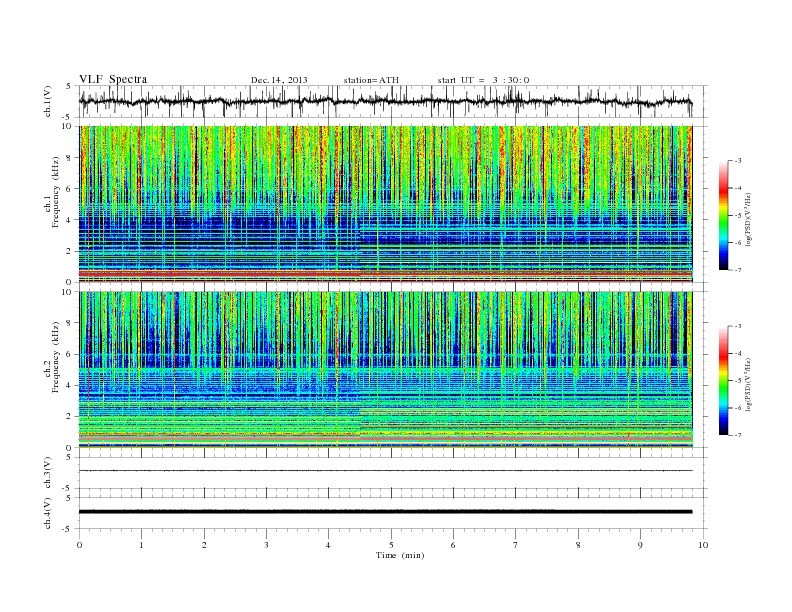Click the "station=ATH" header label

(371, 80)
